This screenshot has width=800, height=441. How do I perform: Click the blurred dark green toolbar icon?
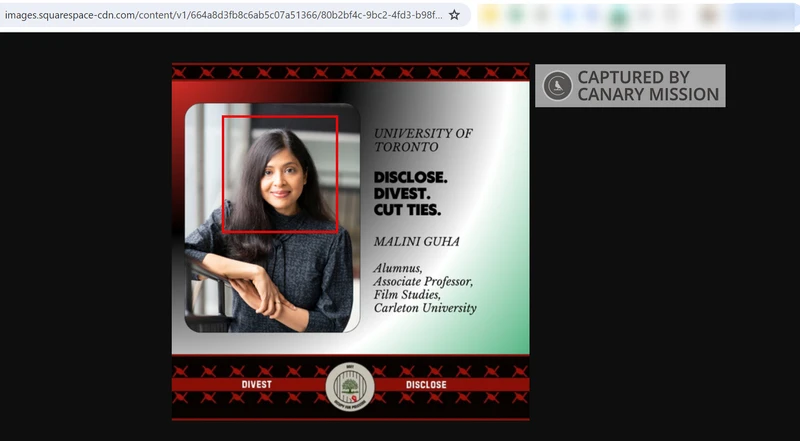pos(618,16)
